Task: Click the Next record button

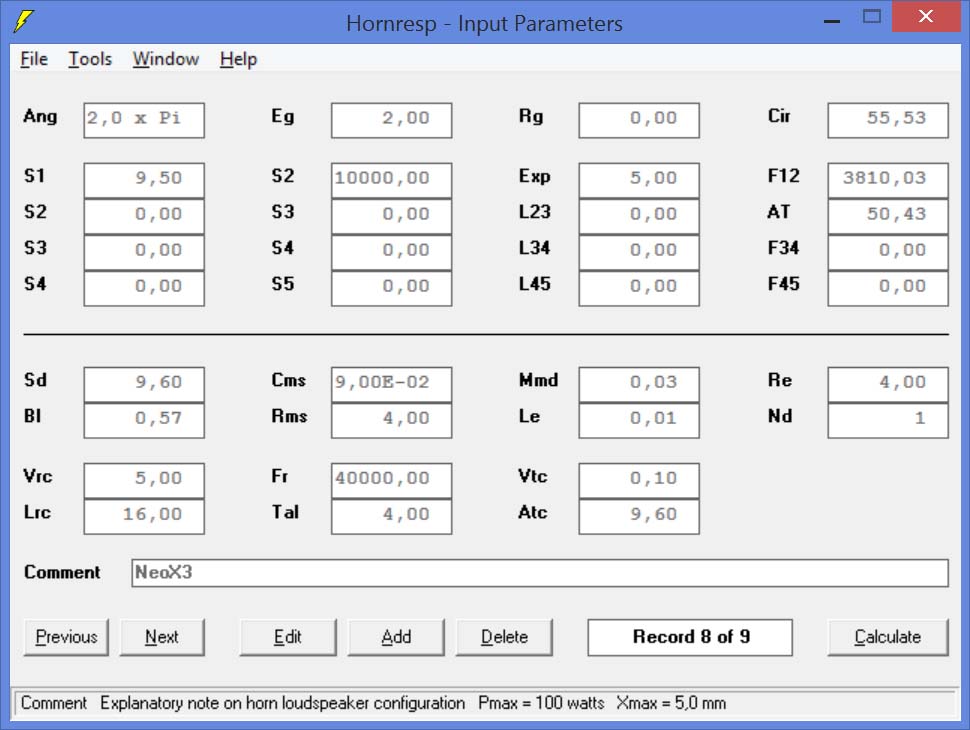Action: (x=161, y=637)
